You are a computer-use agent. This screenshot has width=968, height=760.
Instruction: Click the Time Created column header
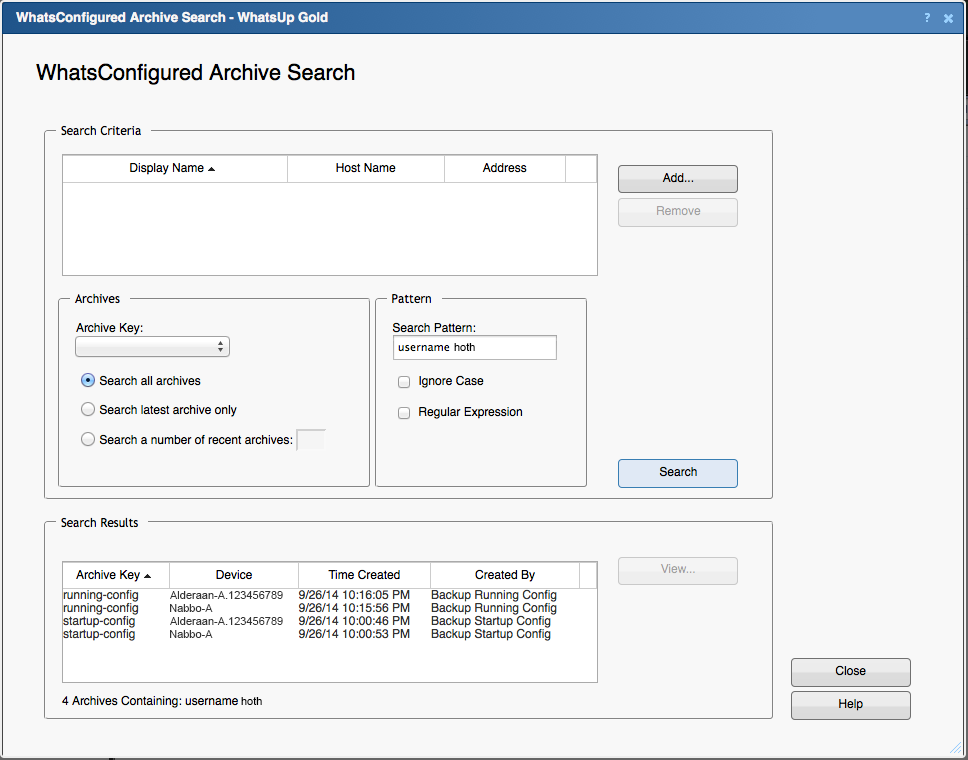tap(364, 575)
